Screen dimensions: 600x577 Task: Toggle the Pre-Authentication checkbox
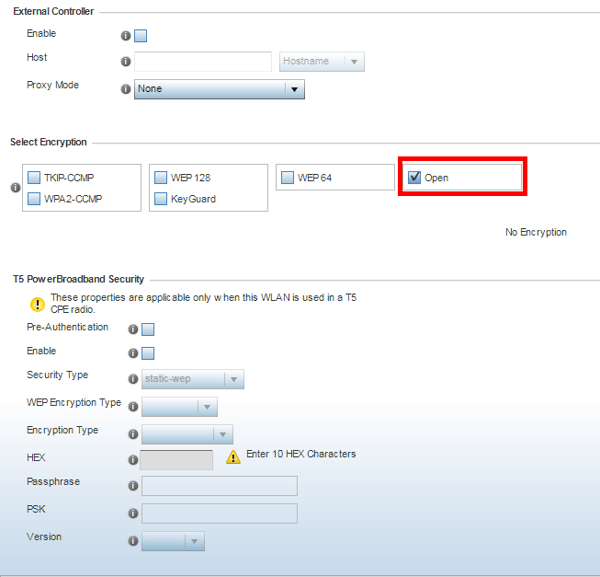[x=148, y=329]
